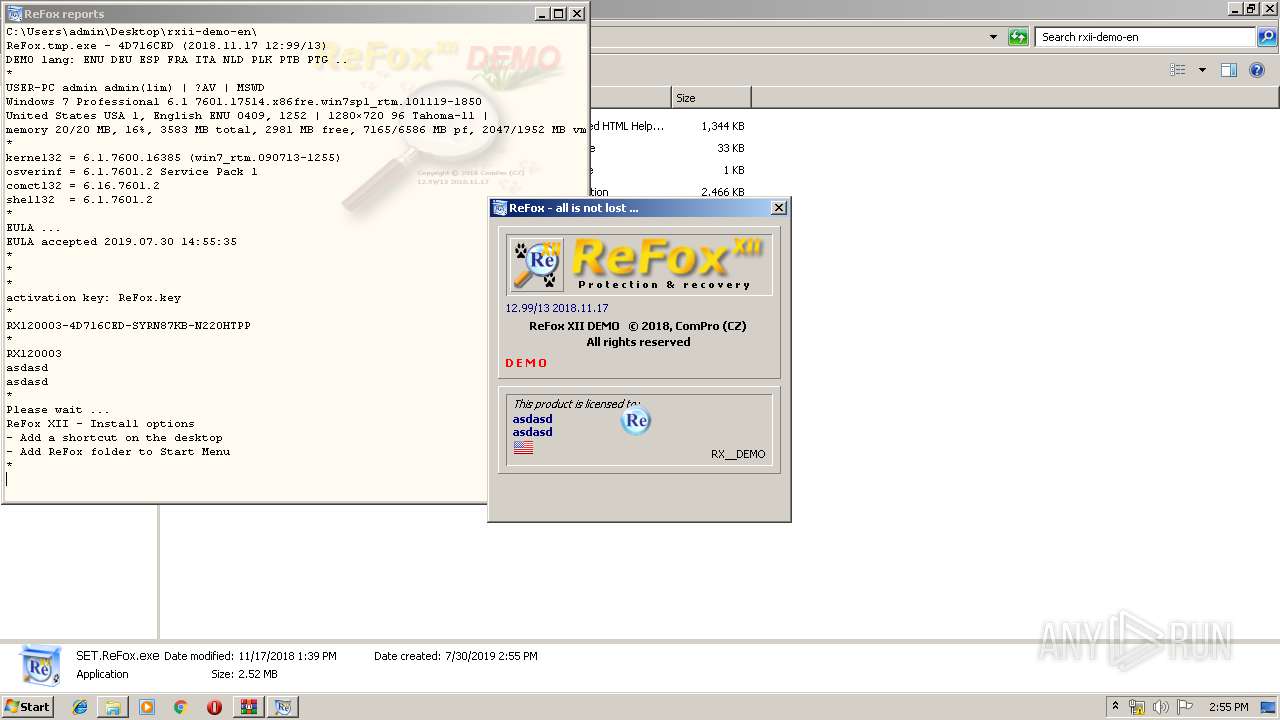The width and height of the screenshot is (1280, 720).
Task: Open Windows Media Player from the taskbar
Action: point(147,707)
